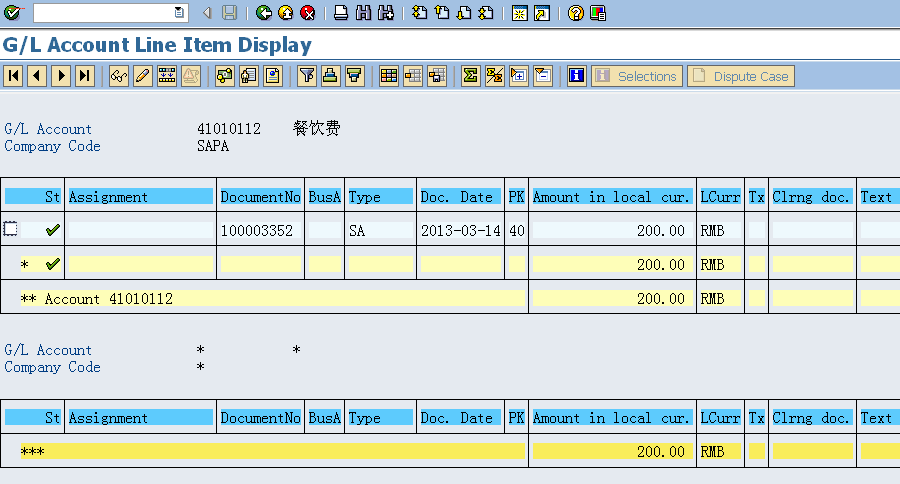Select first table's Amount in local cur. header
This screenshot has width=900, height=484.
612,197
